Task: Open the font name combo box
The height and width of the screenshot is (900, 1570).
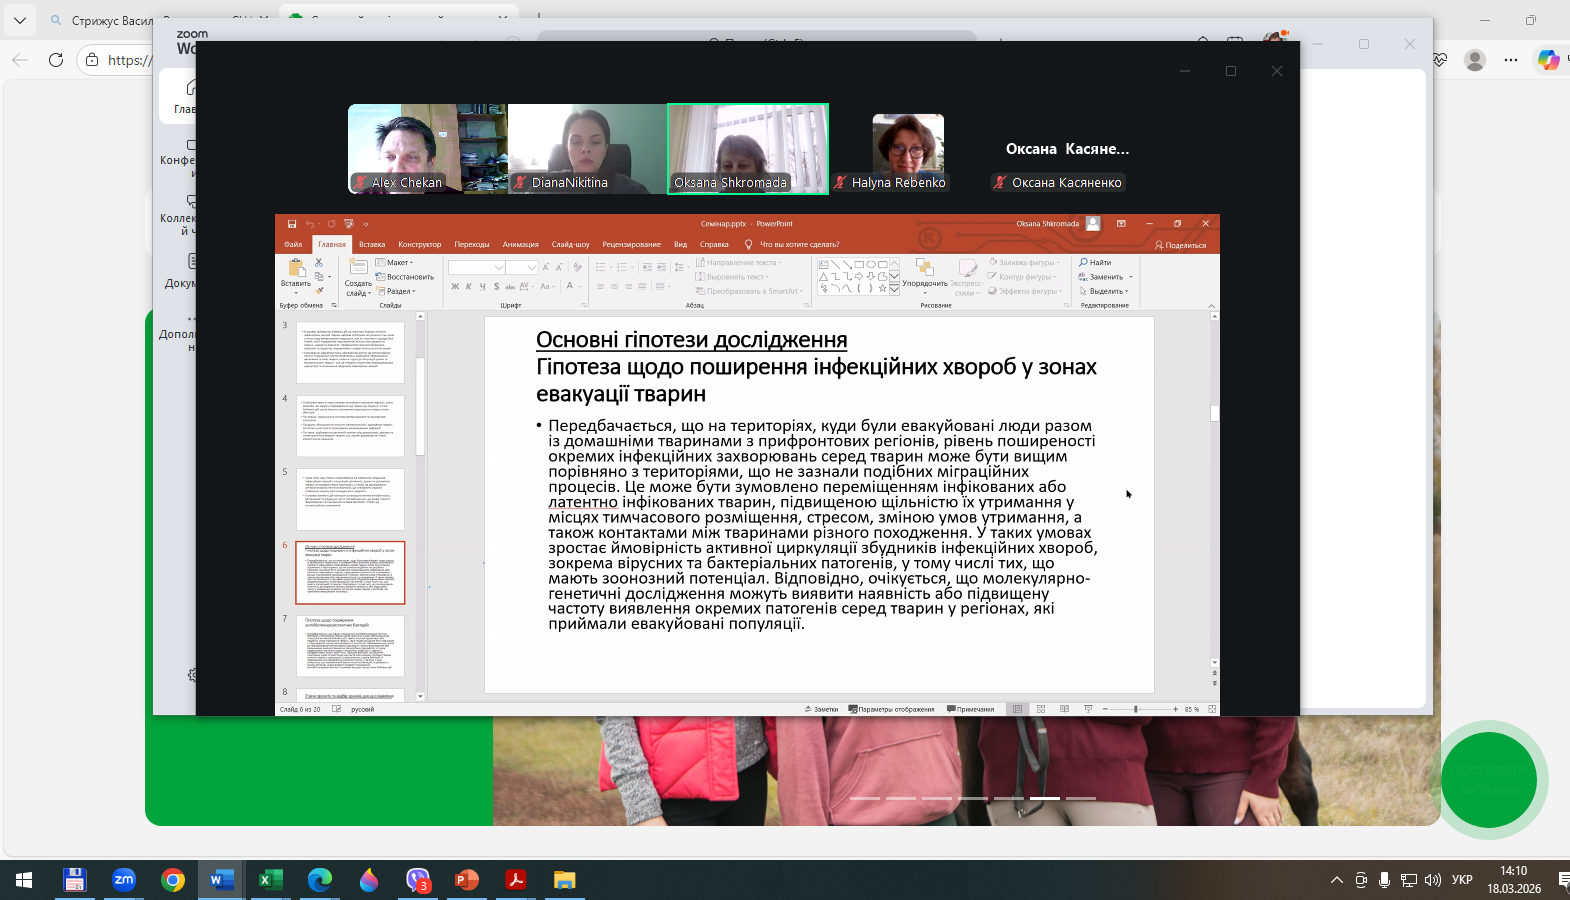Action: [476, 268]
